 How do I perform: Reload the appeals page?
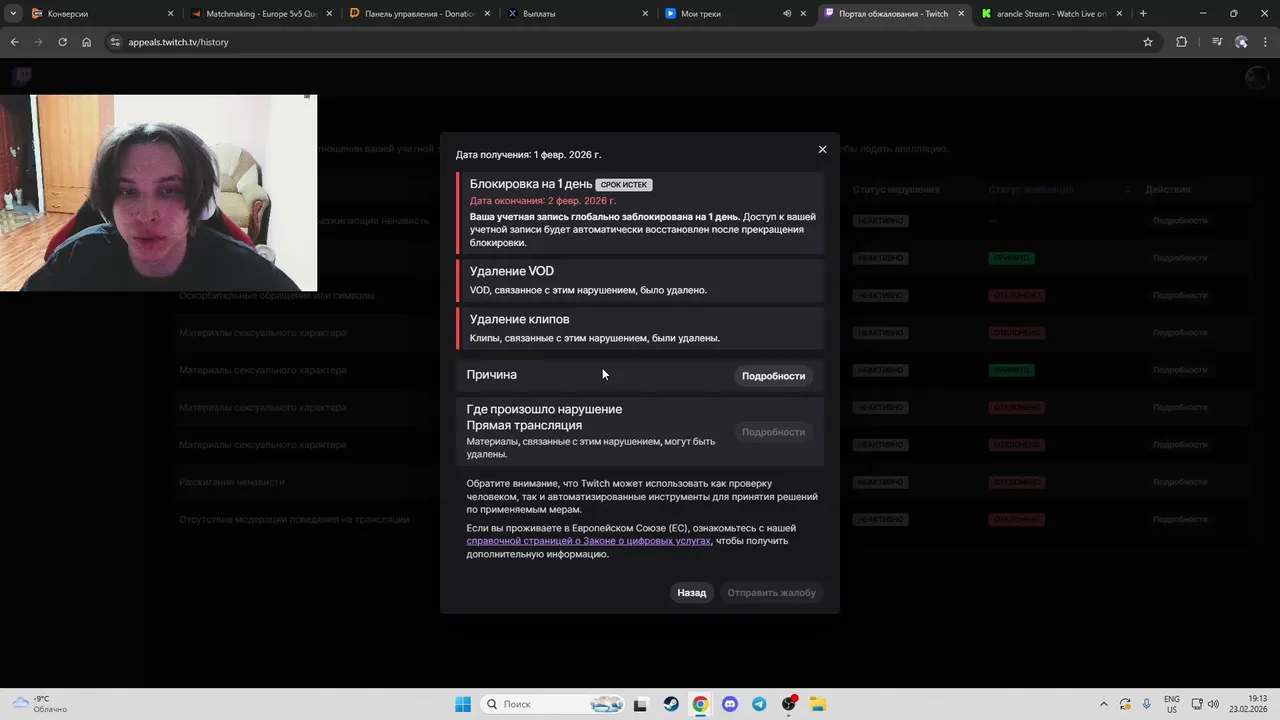[63, 42]
